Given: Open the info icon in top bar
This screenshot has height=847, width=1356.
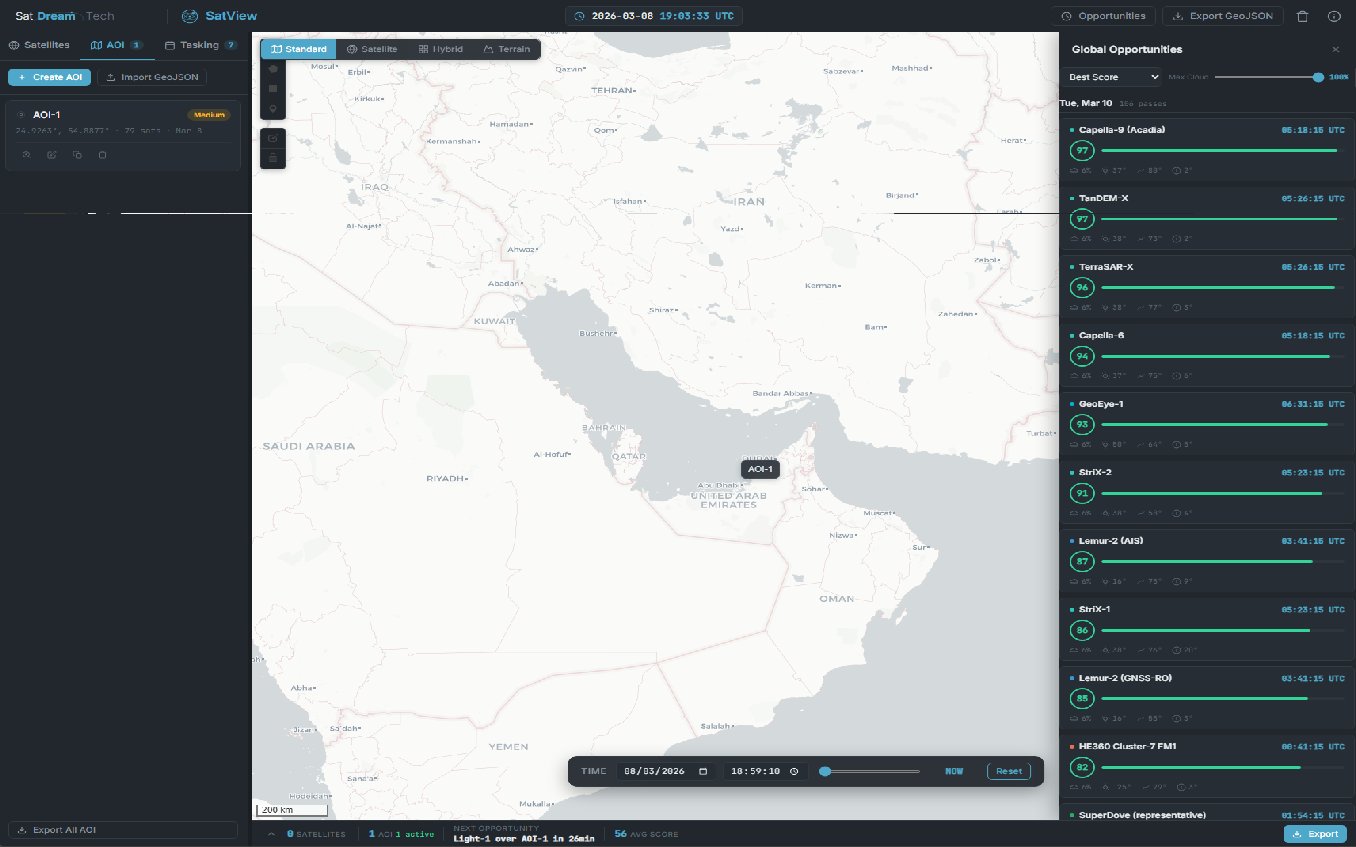Looking at the screenshot, I should tap(1333, 16).
